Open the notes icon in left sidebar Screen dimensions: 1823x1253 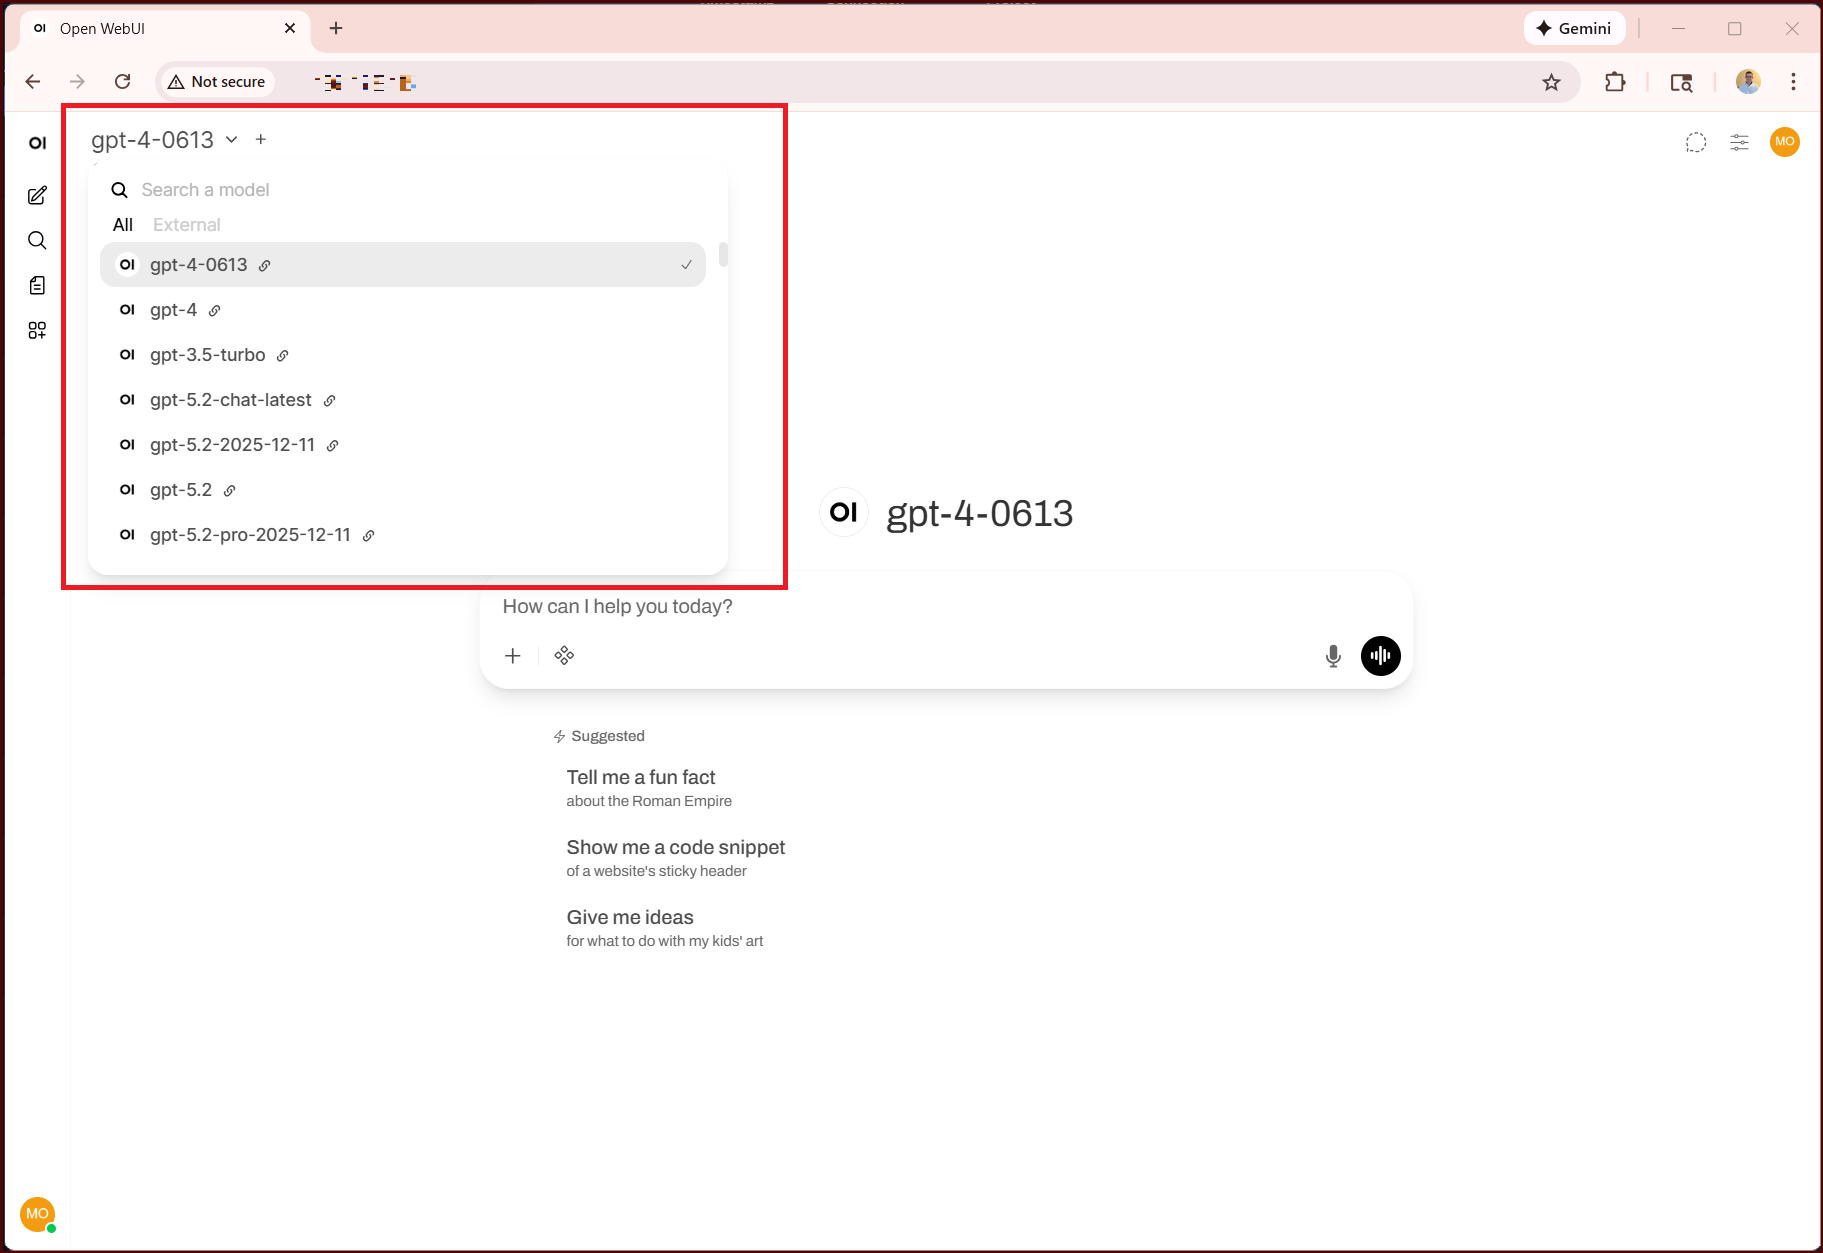pos(37,286)
